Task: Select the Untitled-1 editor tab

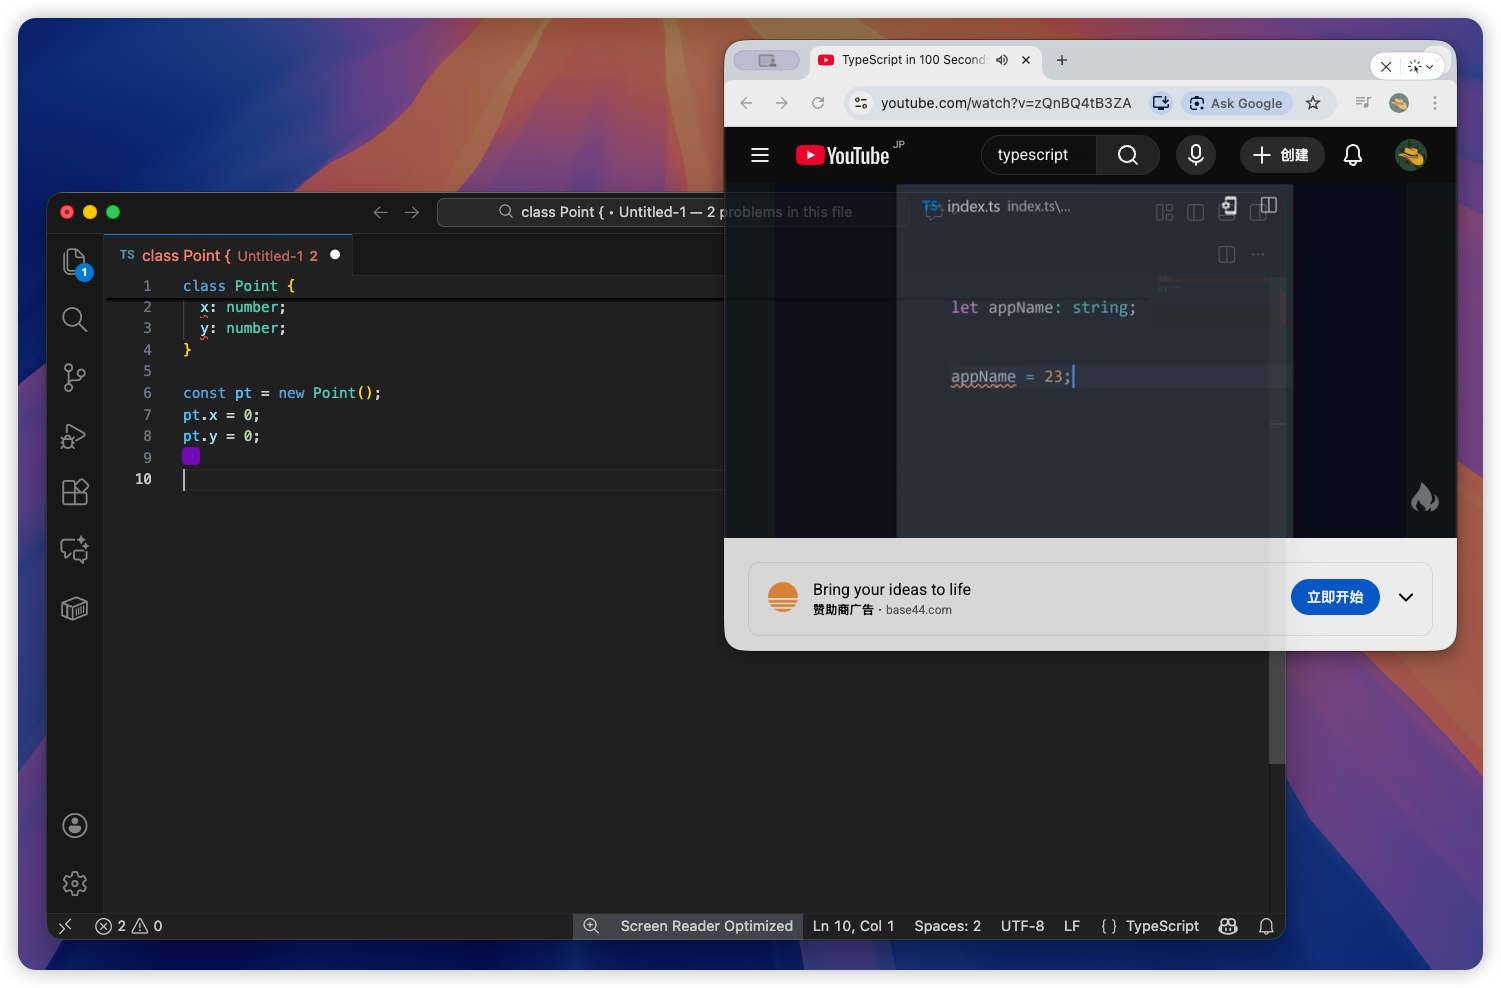Action: [x=227, y=255]
